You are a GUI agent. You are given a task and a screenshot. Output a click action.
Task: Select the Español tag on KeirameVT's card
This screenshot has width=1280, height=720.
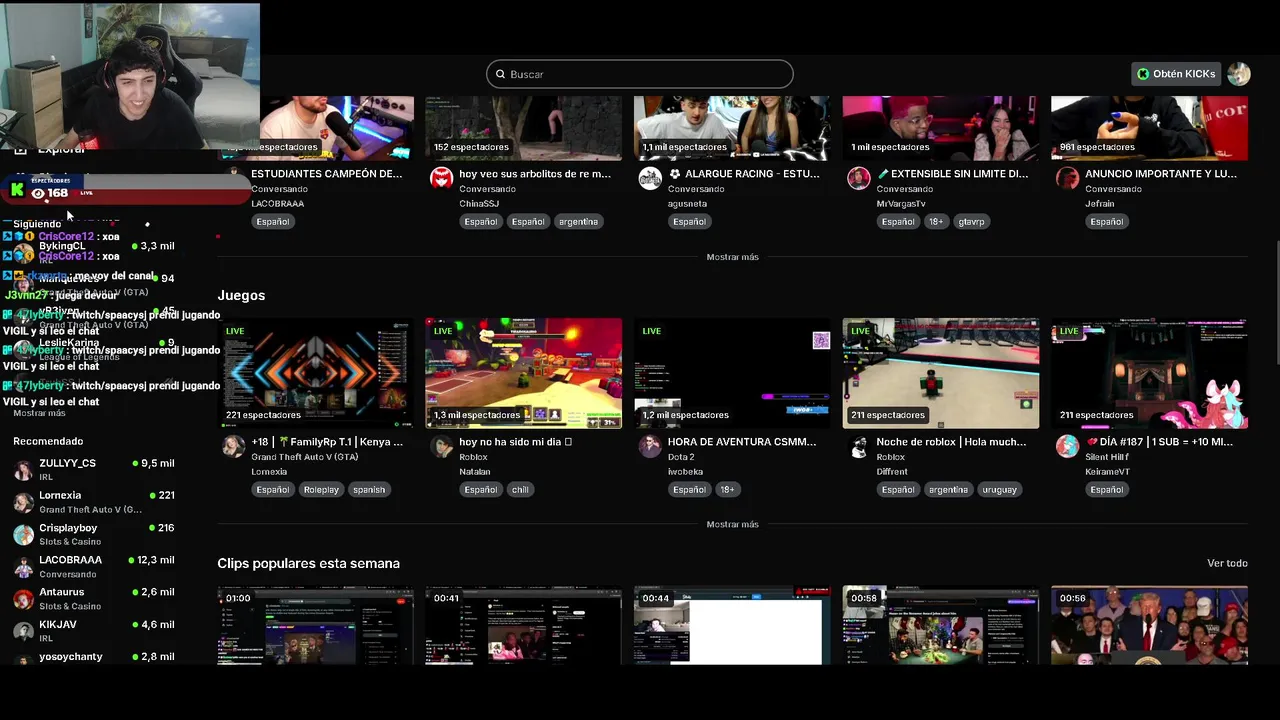click(1106, 490)
